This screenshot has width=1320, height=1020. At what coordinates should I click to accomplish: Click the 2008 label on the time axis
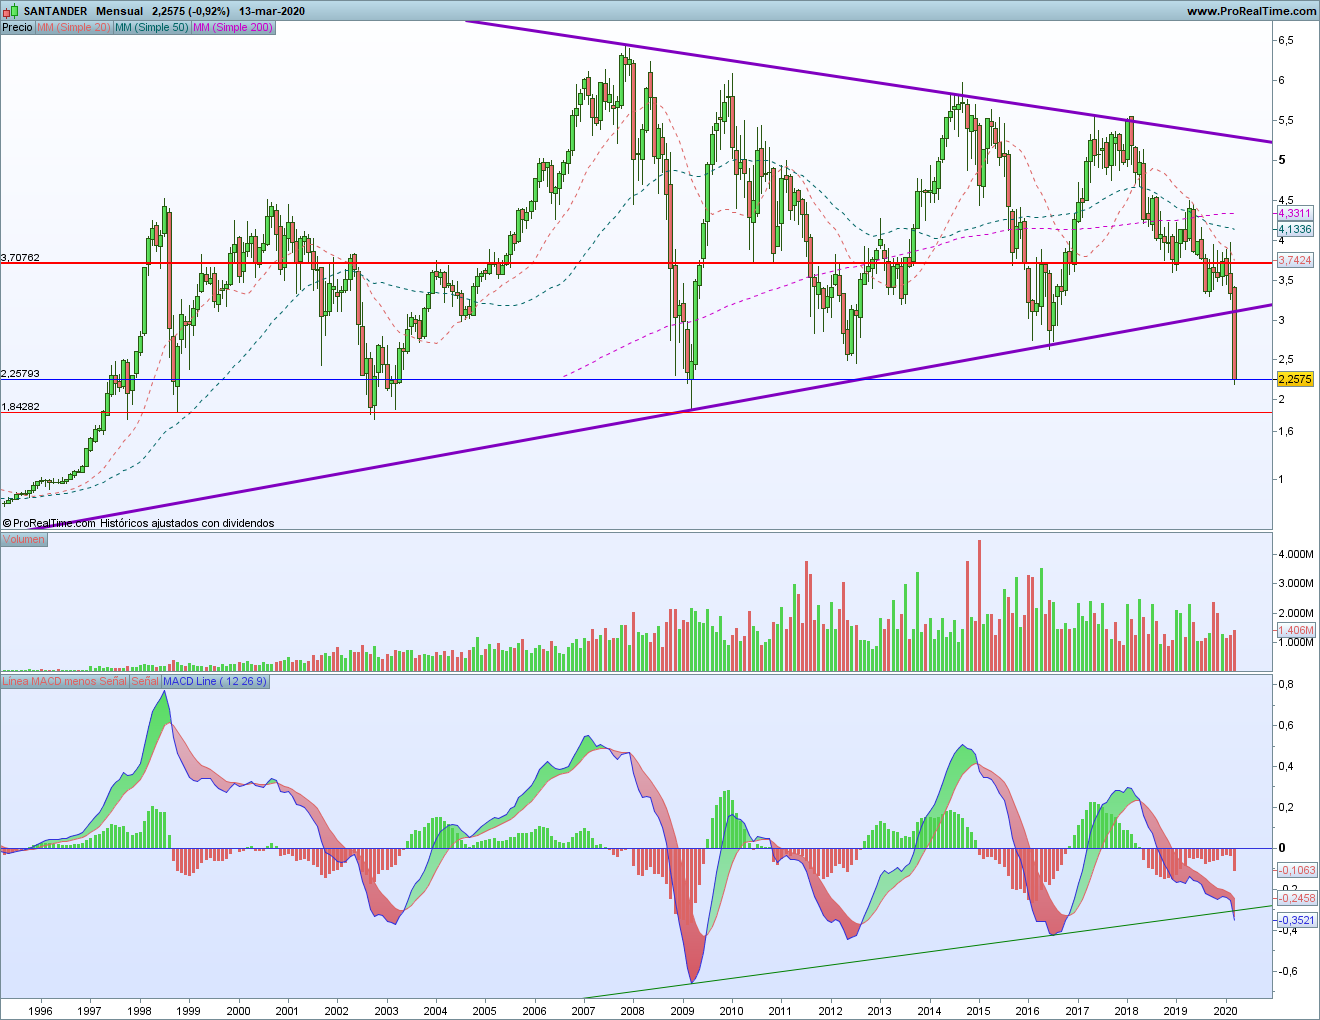632,1010
